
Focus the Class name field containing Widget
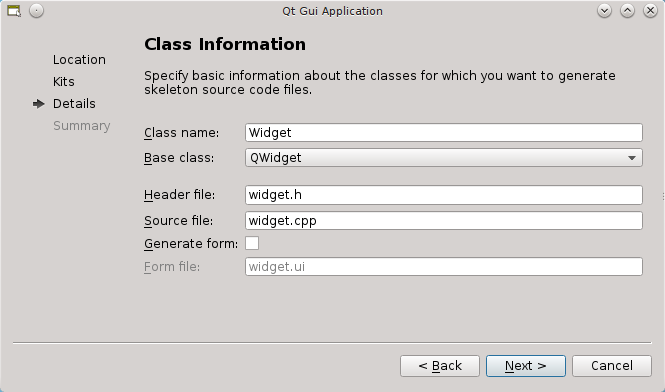pos(444,133)
